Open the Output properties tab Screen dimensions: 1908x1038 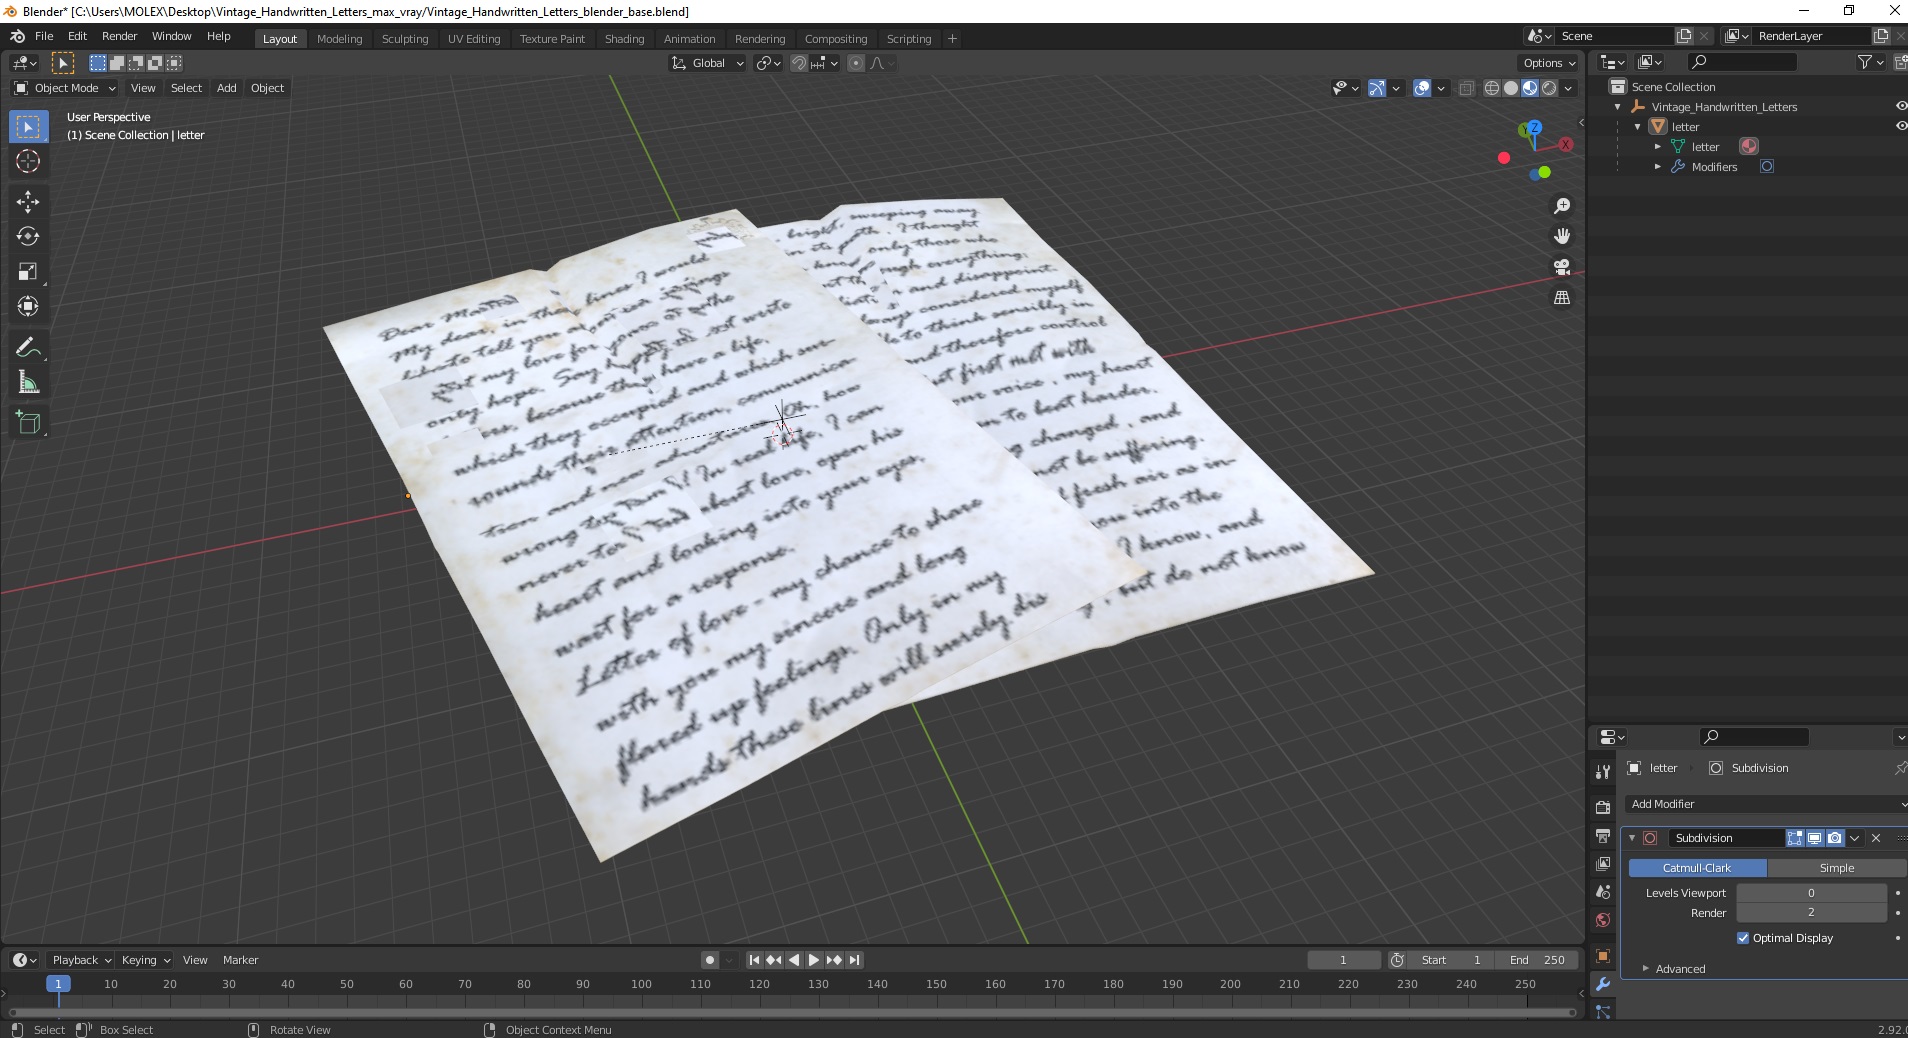pyautogui.click(x=1603, y=835)
